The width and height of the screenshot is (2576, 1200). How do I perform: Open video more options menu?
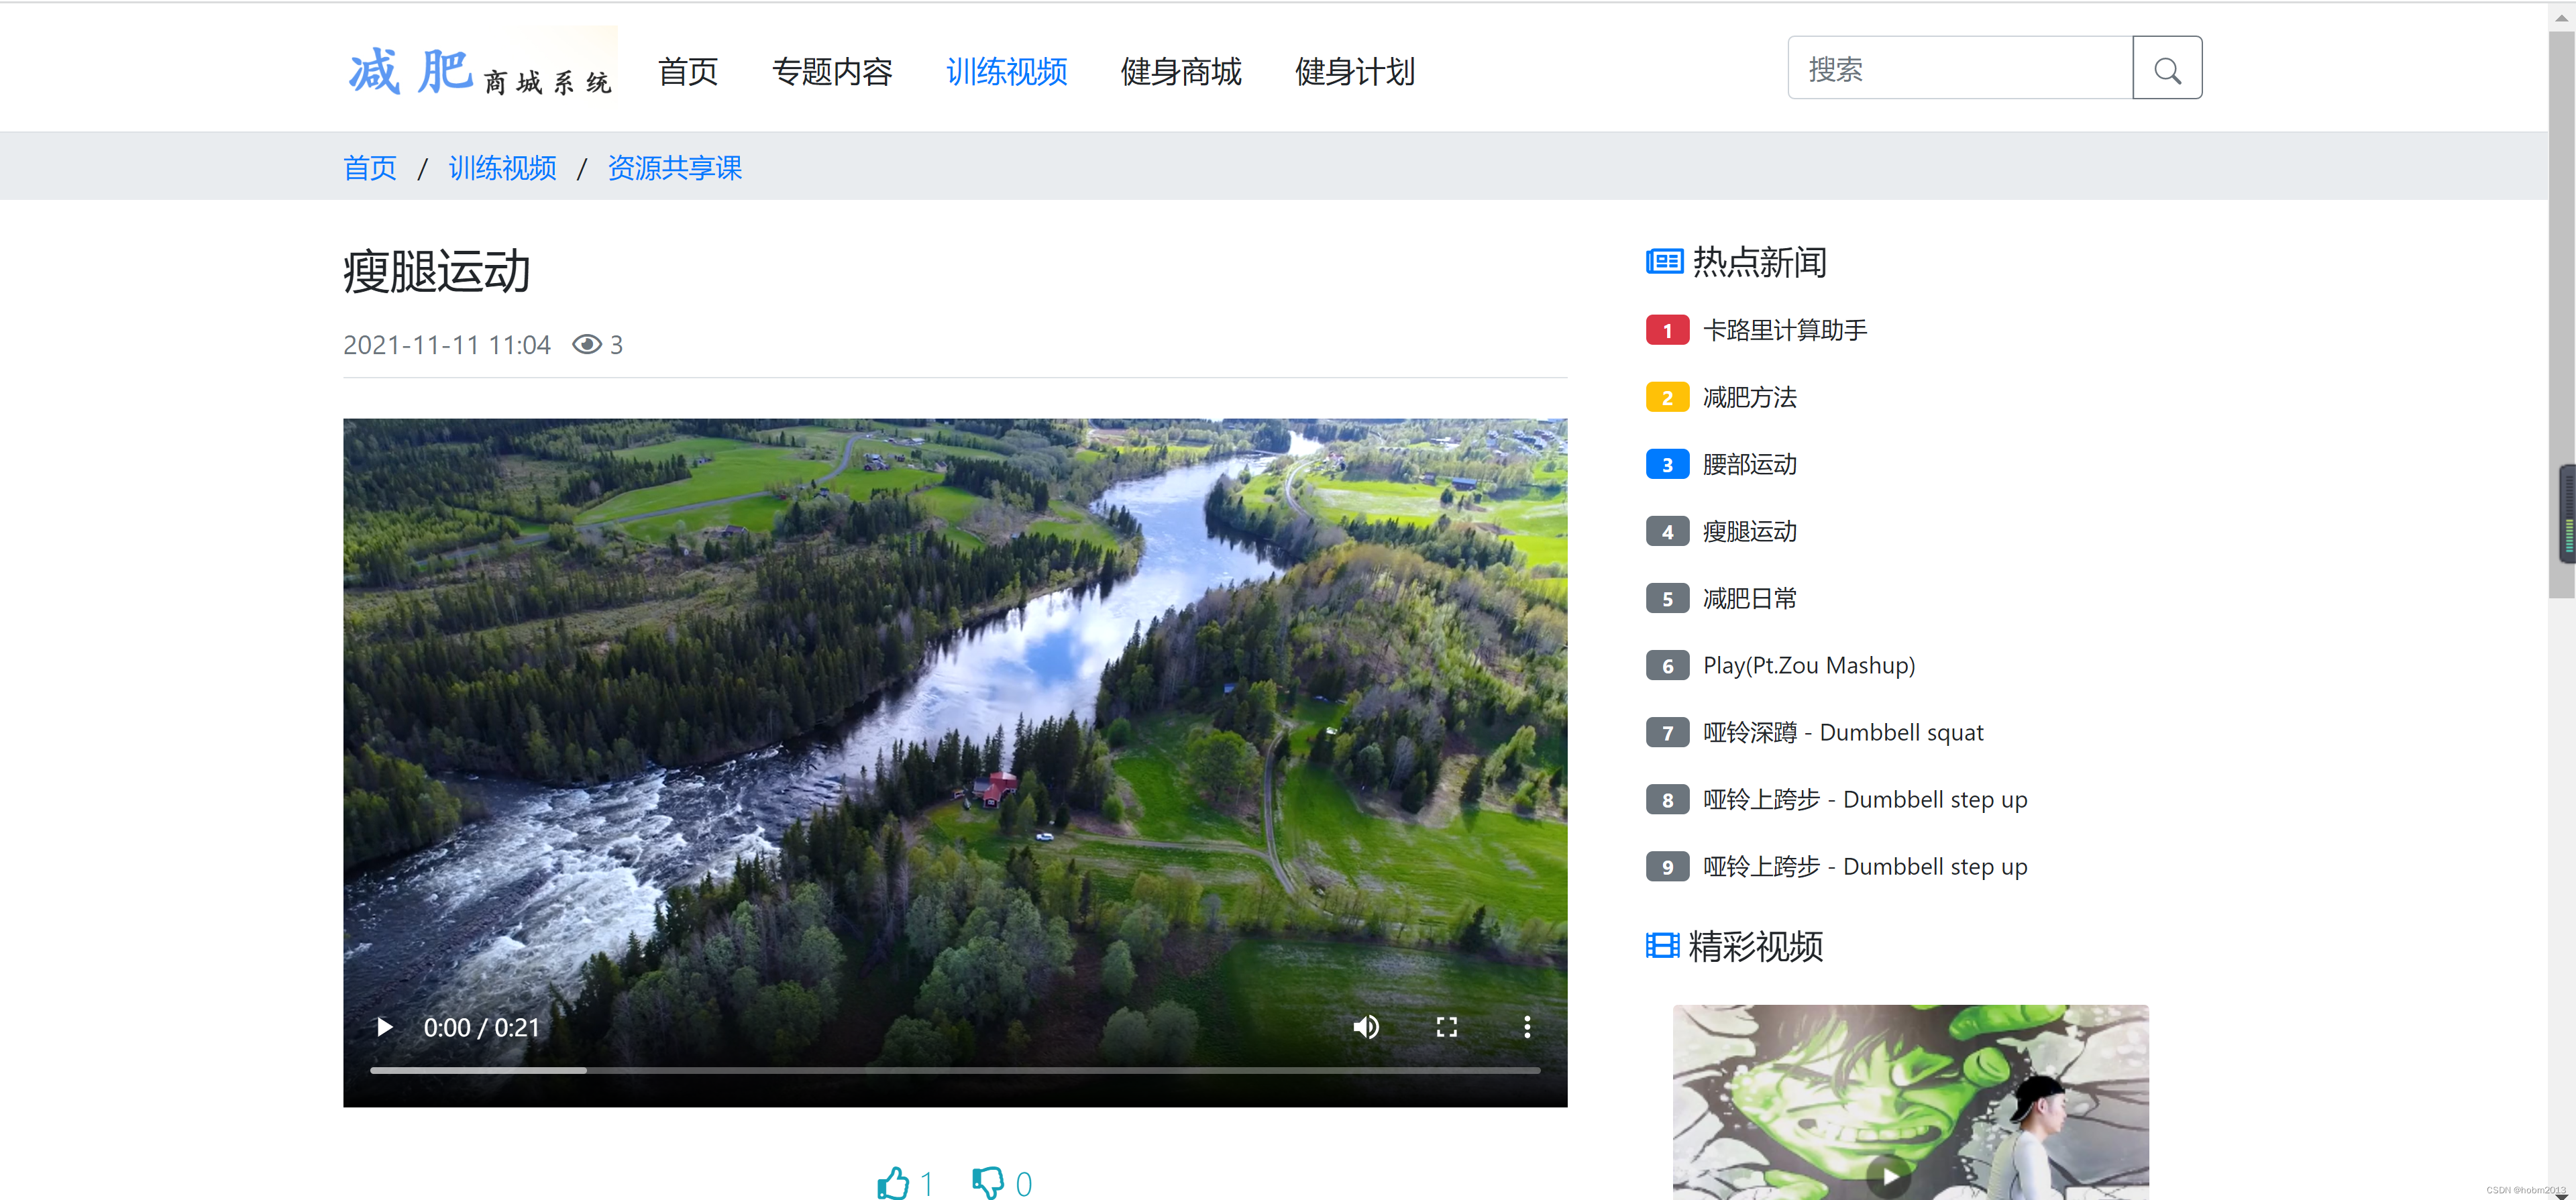(x=1527, y=1027)
